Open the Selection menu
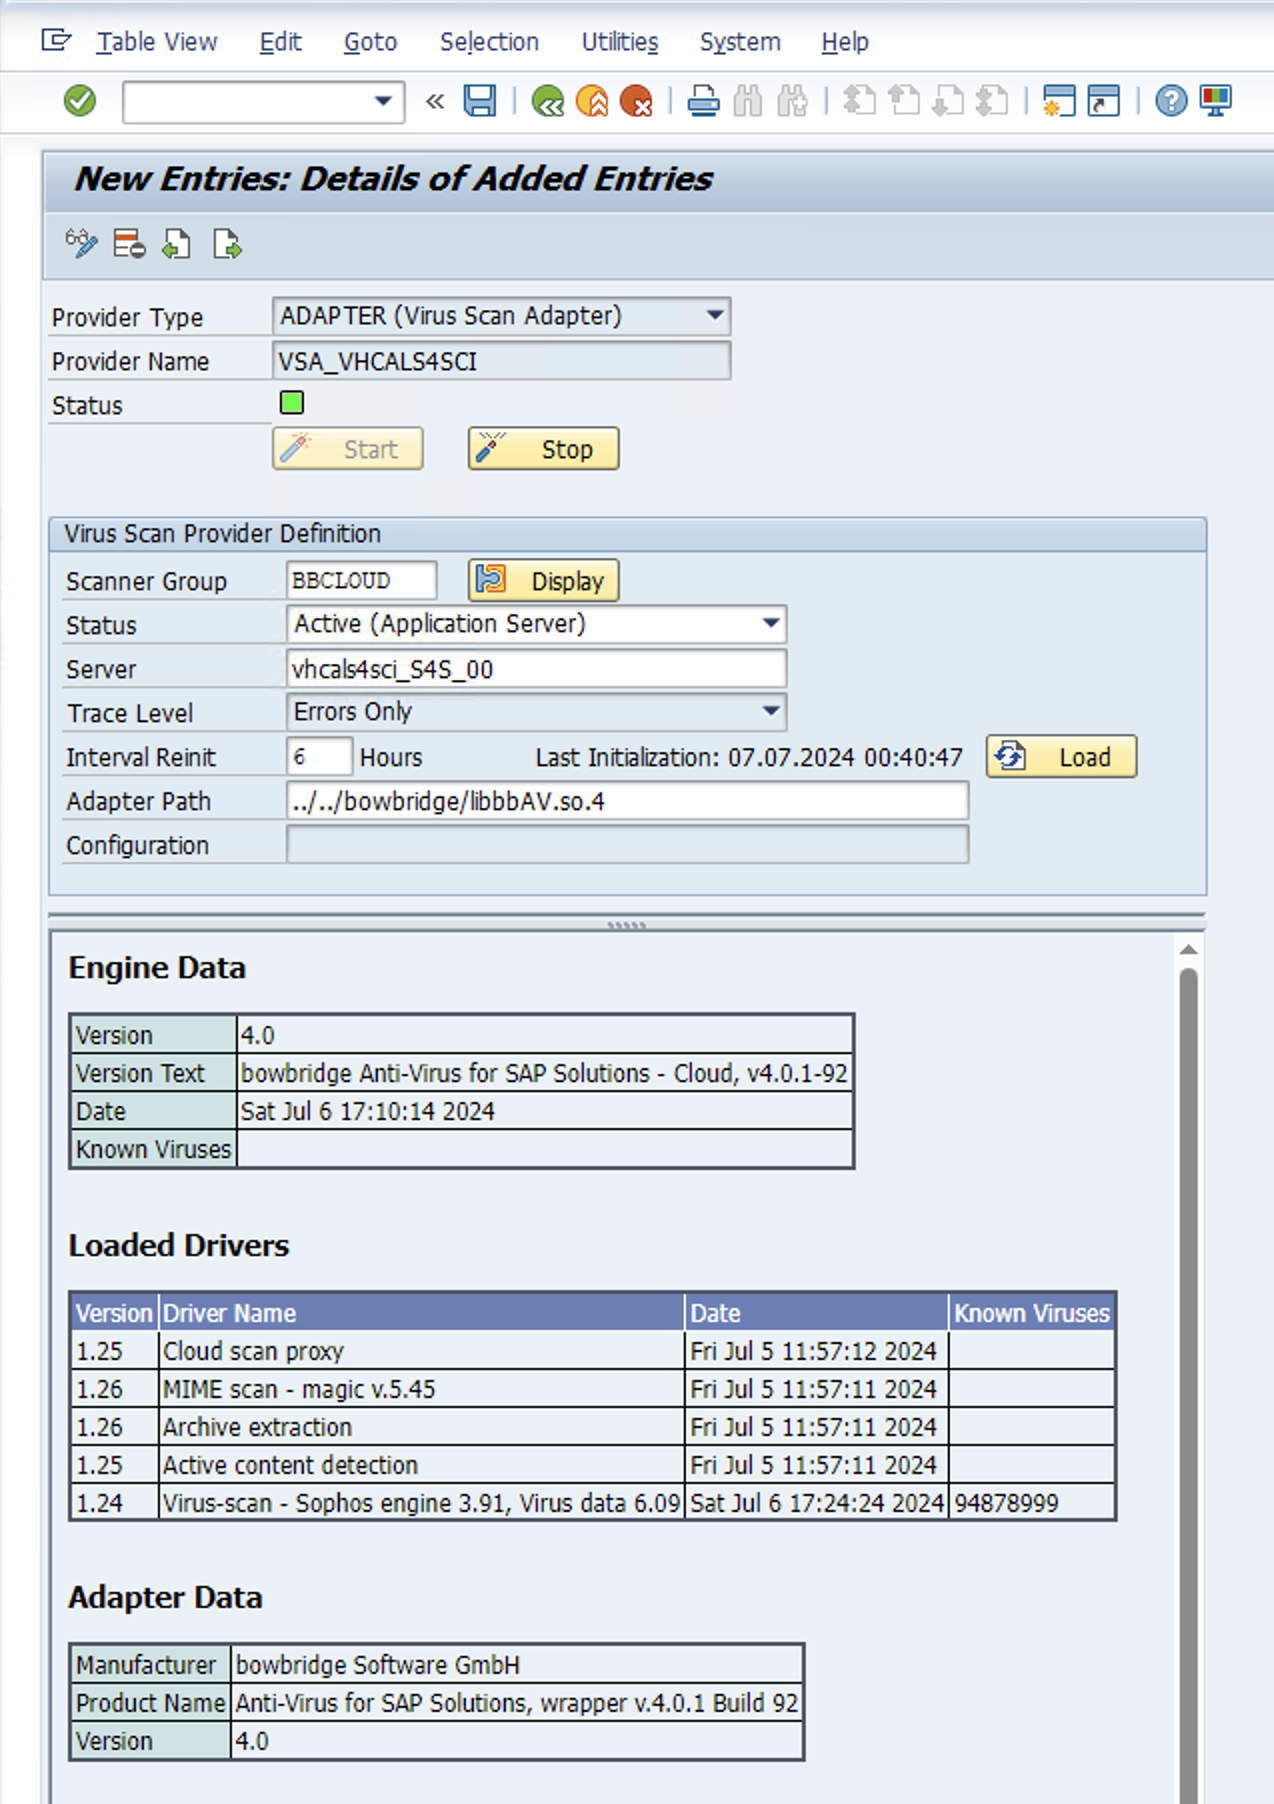1274x1804 pixels. 489,42
